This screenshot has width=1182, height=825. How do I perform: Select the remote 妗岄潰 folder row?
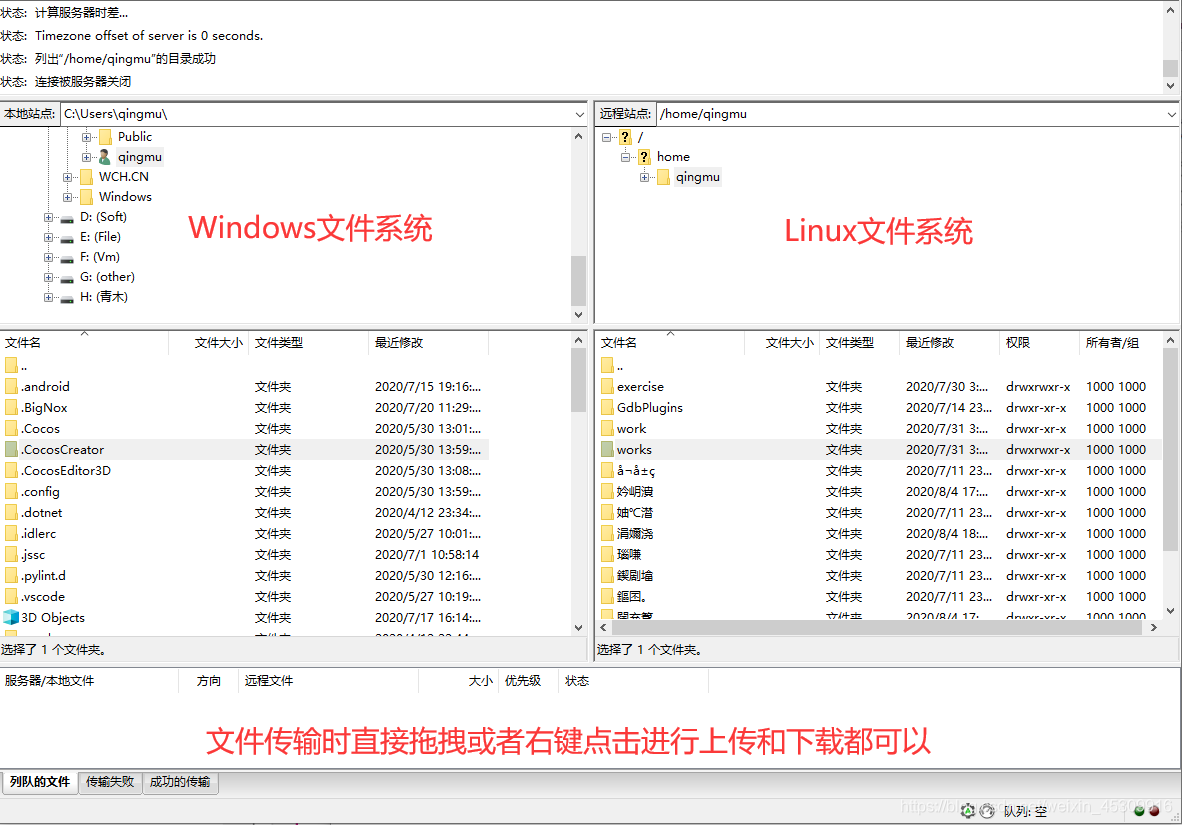[877, 492]
